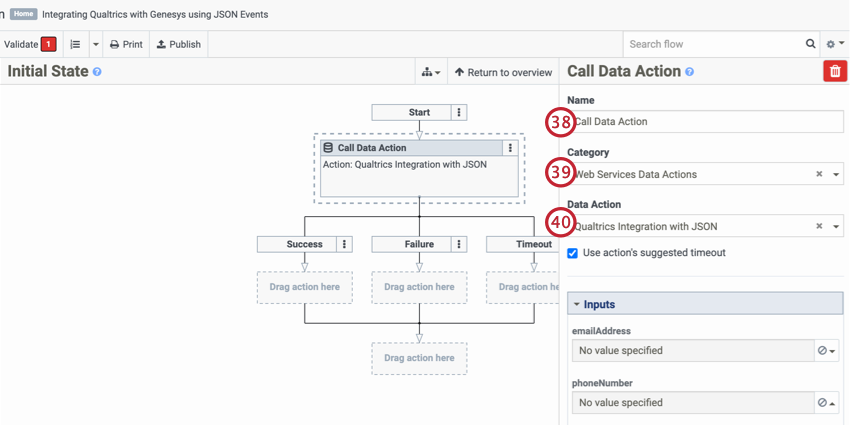Clear the Category selection

click(819, 174)
